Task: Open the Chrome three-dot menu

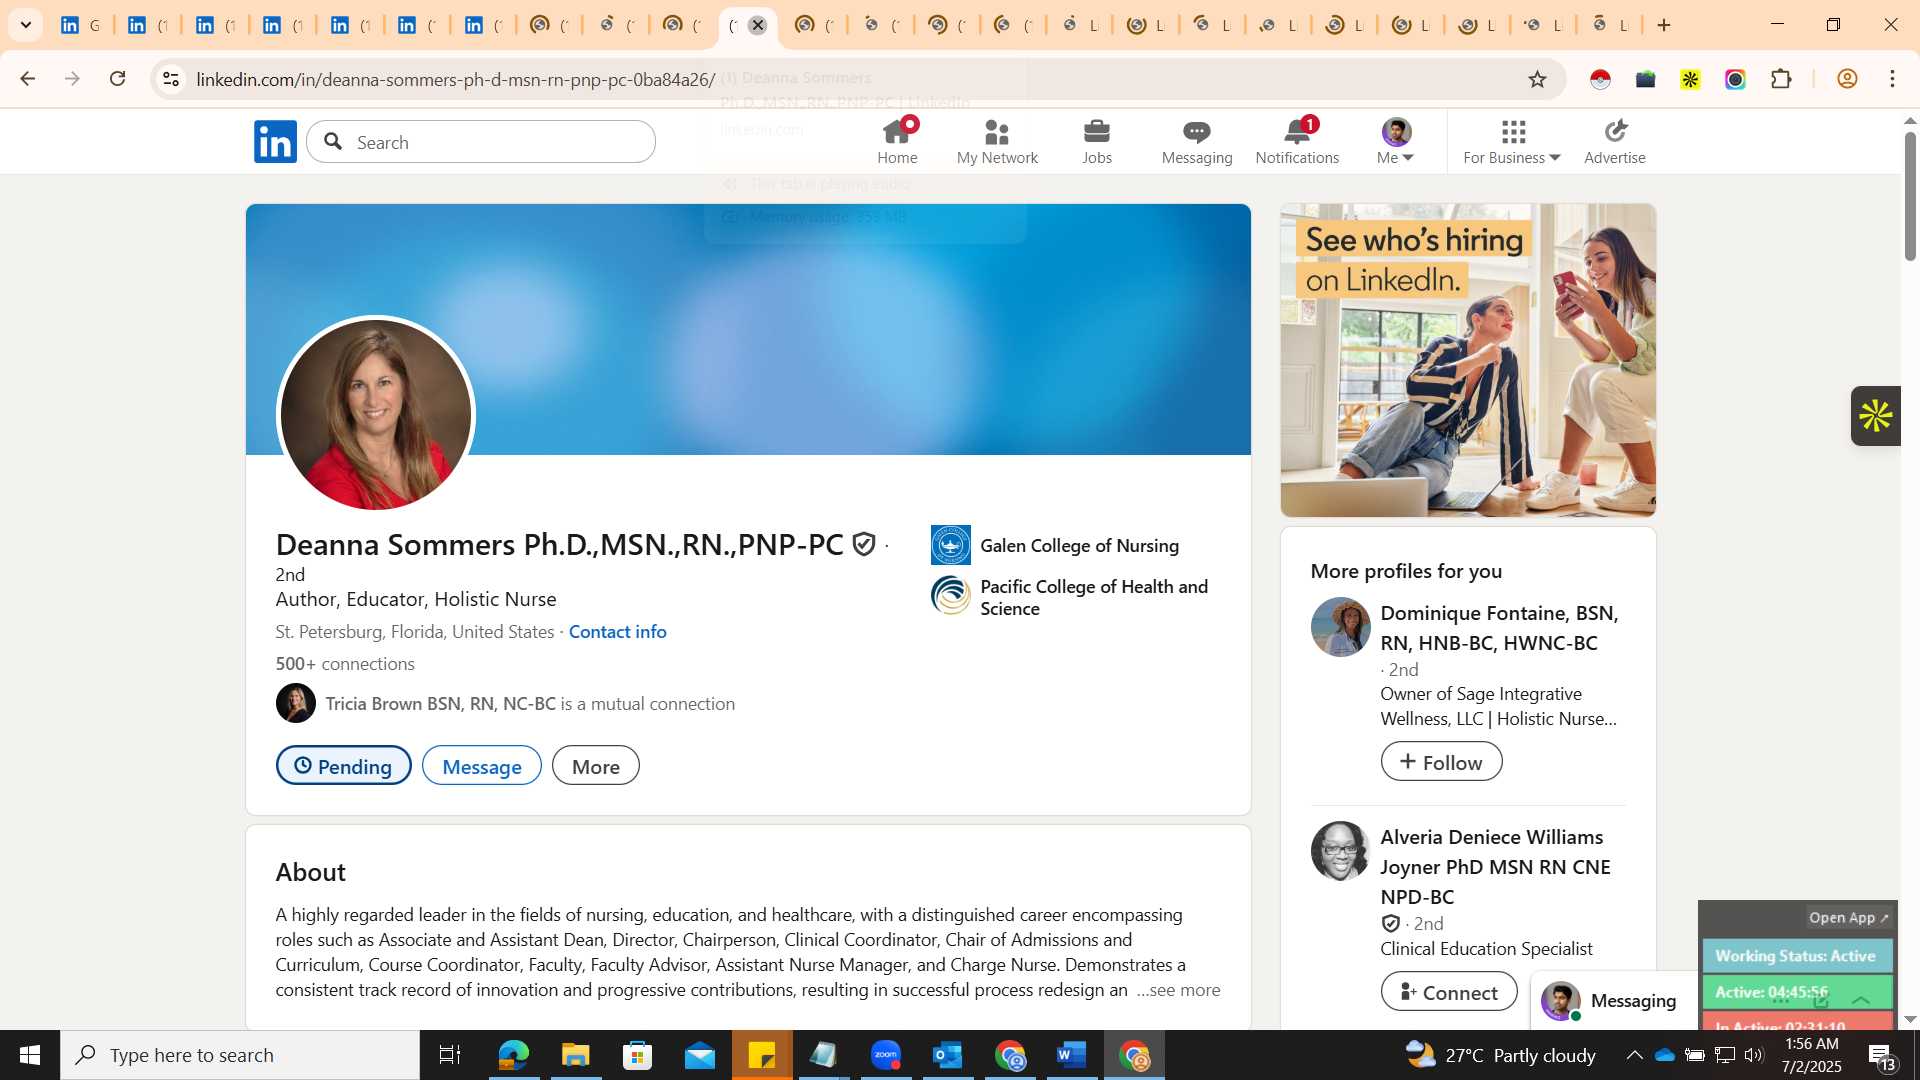Action: (x=1892, y=79)
